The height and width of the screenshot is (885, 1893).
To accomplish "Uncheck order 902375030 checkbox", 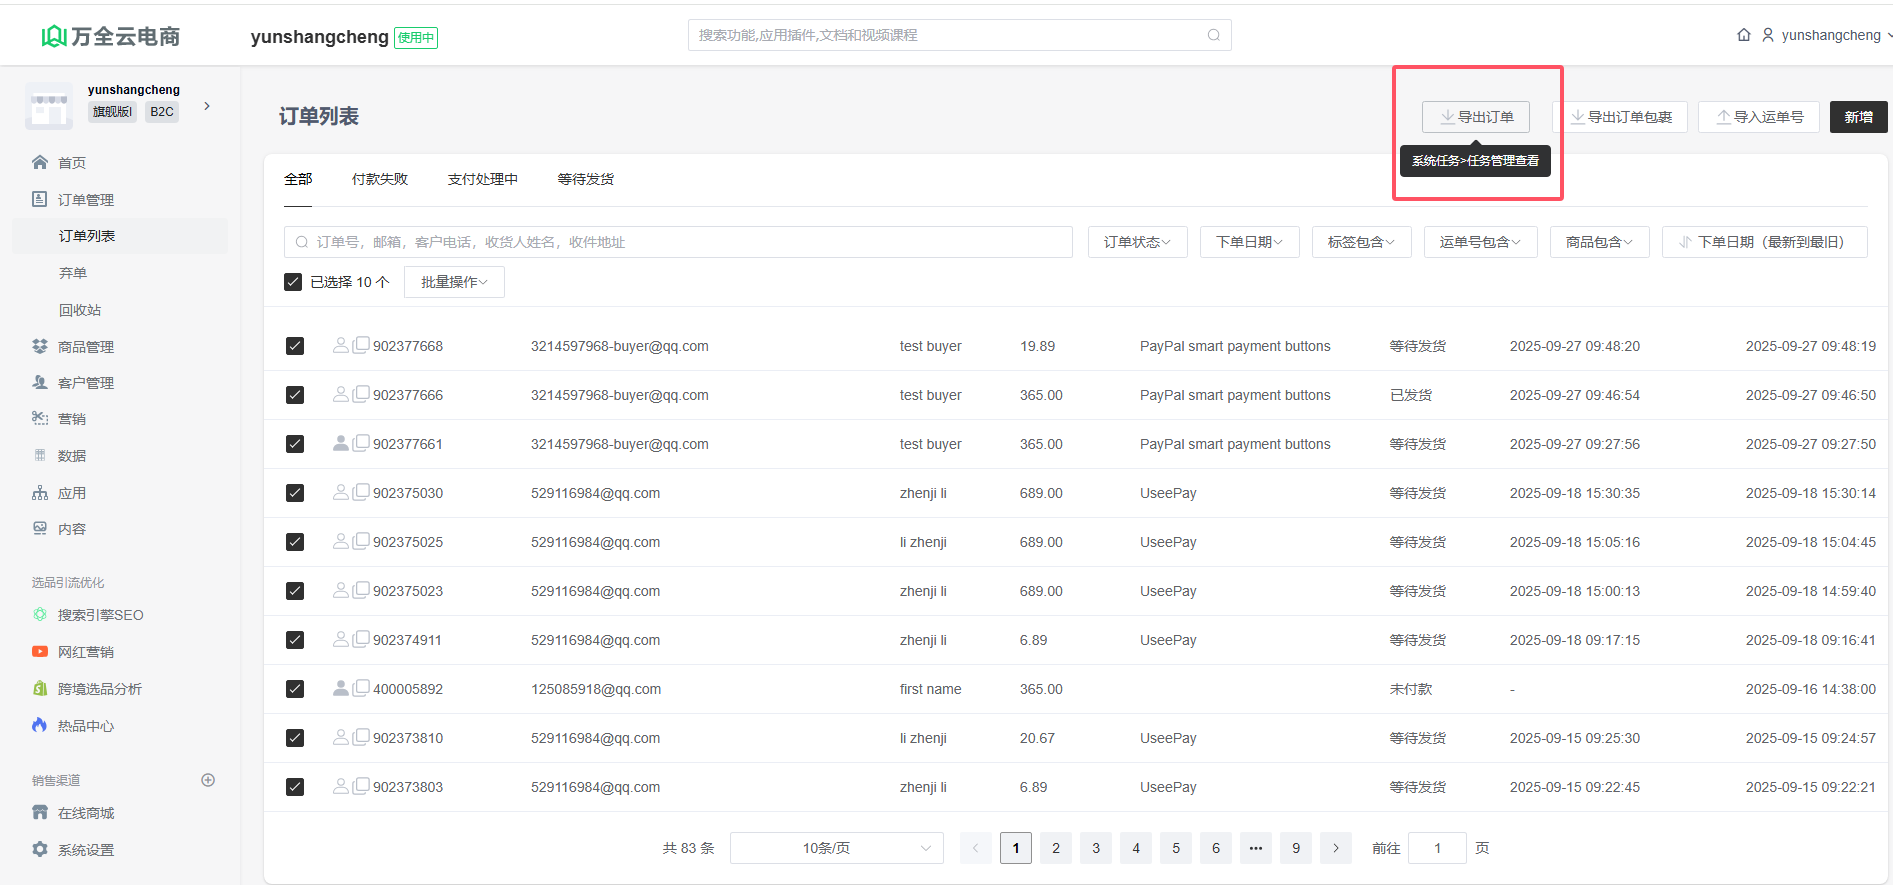I will click(295, 493).
